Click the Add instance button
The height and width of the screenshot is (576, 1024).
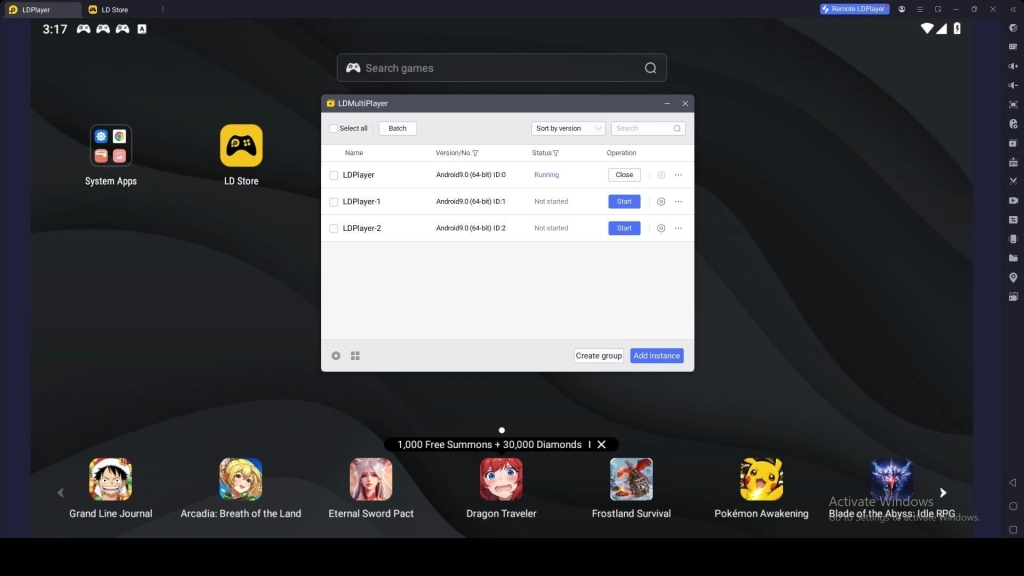click(656, 356)
